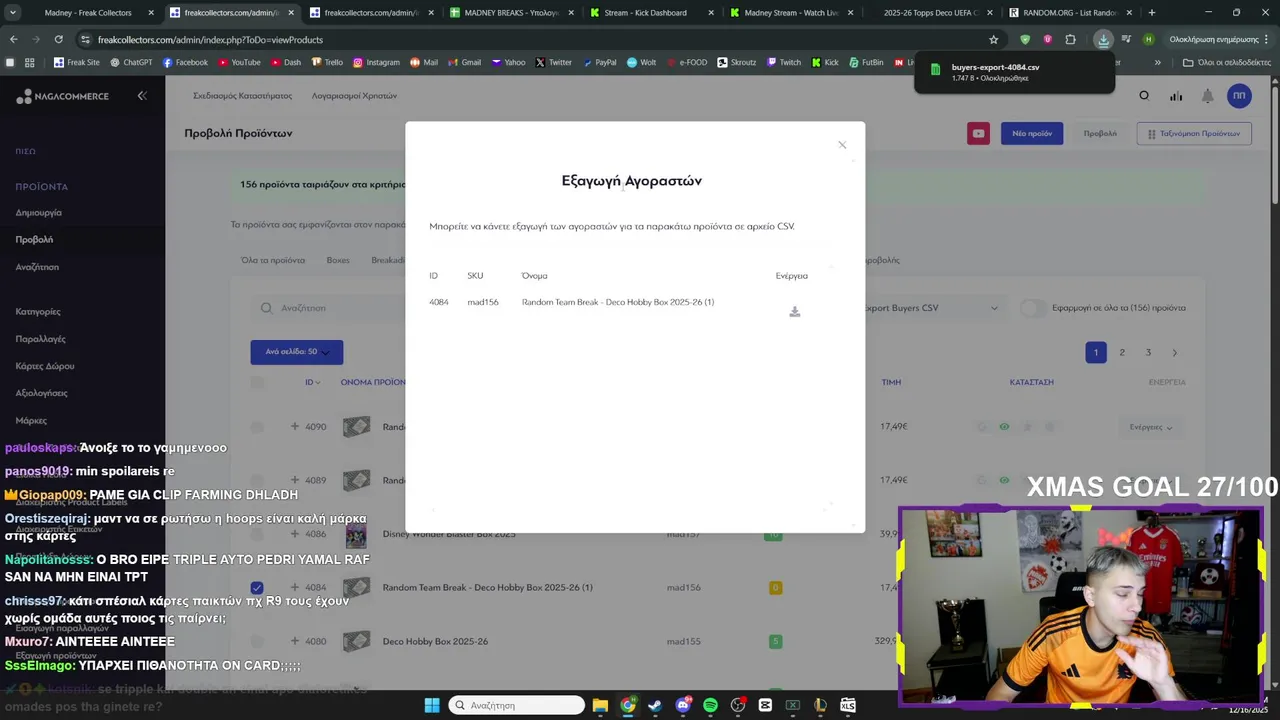This screenshot has height=720, width=1280.
Task: Check the checkbox for product row 4090
Action: [x=257, y=427]
